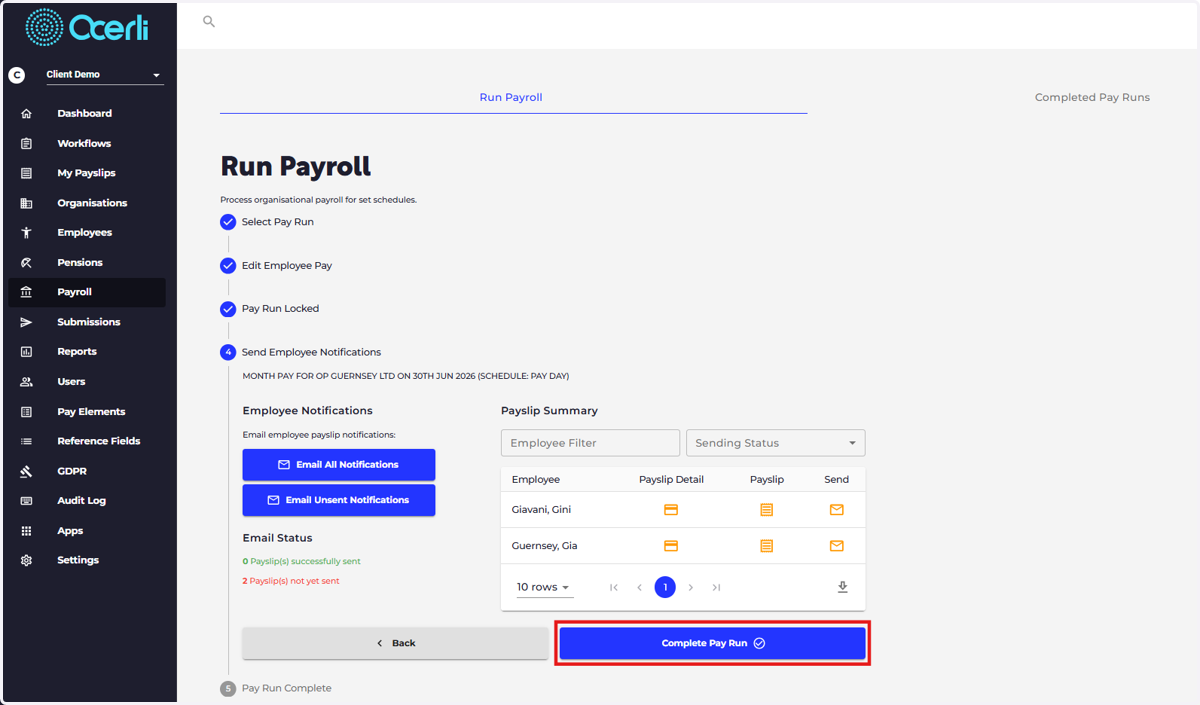This screenshot has width=1200, height=705.
Task: Send payslip email to Guernsey, Gia
Action: coord(837,546)
